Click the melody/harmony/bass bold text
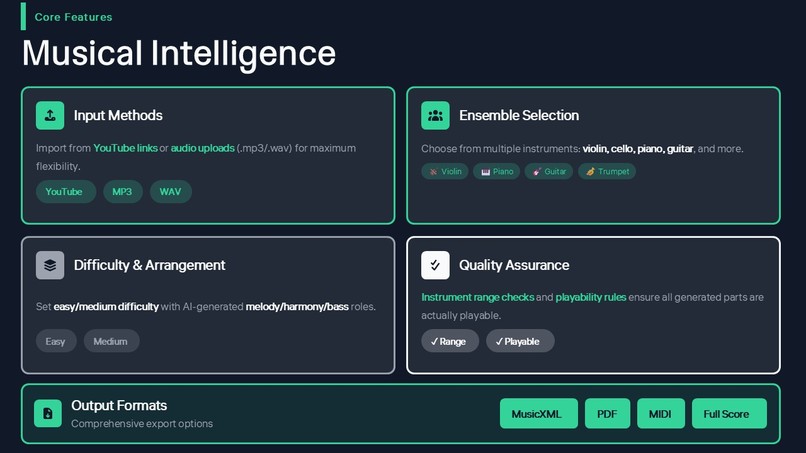Image resolution: width=806 pixels, height=453 pixels. [297, 306]
